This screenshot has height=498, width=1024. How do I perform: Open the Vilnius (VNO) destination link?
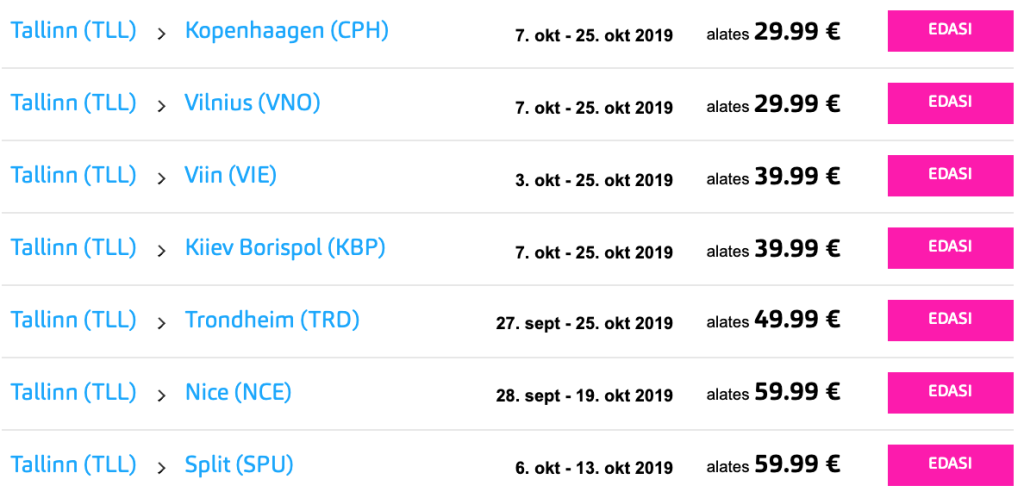pyautogui.click(x=252, y=103)
